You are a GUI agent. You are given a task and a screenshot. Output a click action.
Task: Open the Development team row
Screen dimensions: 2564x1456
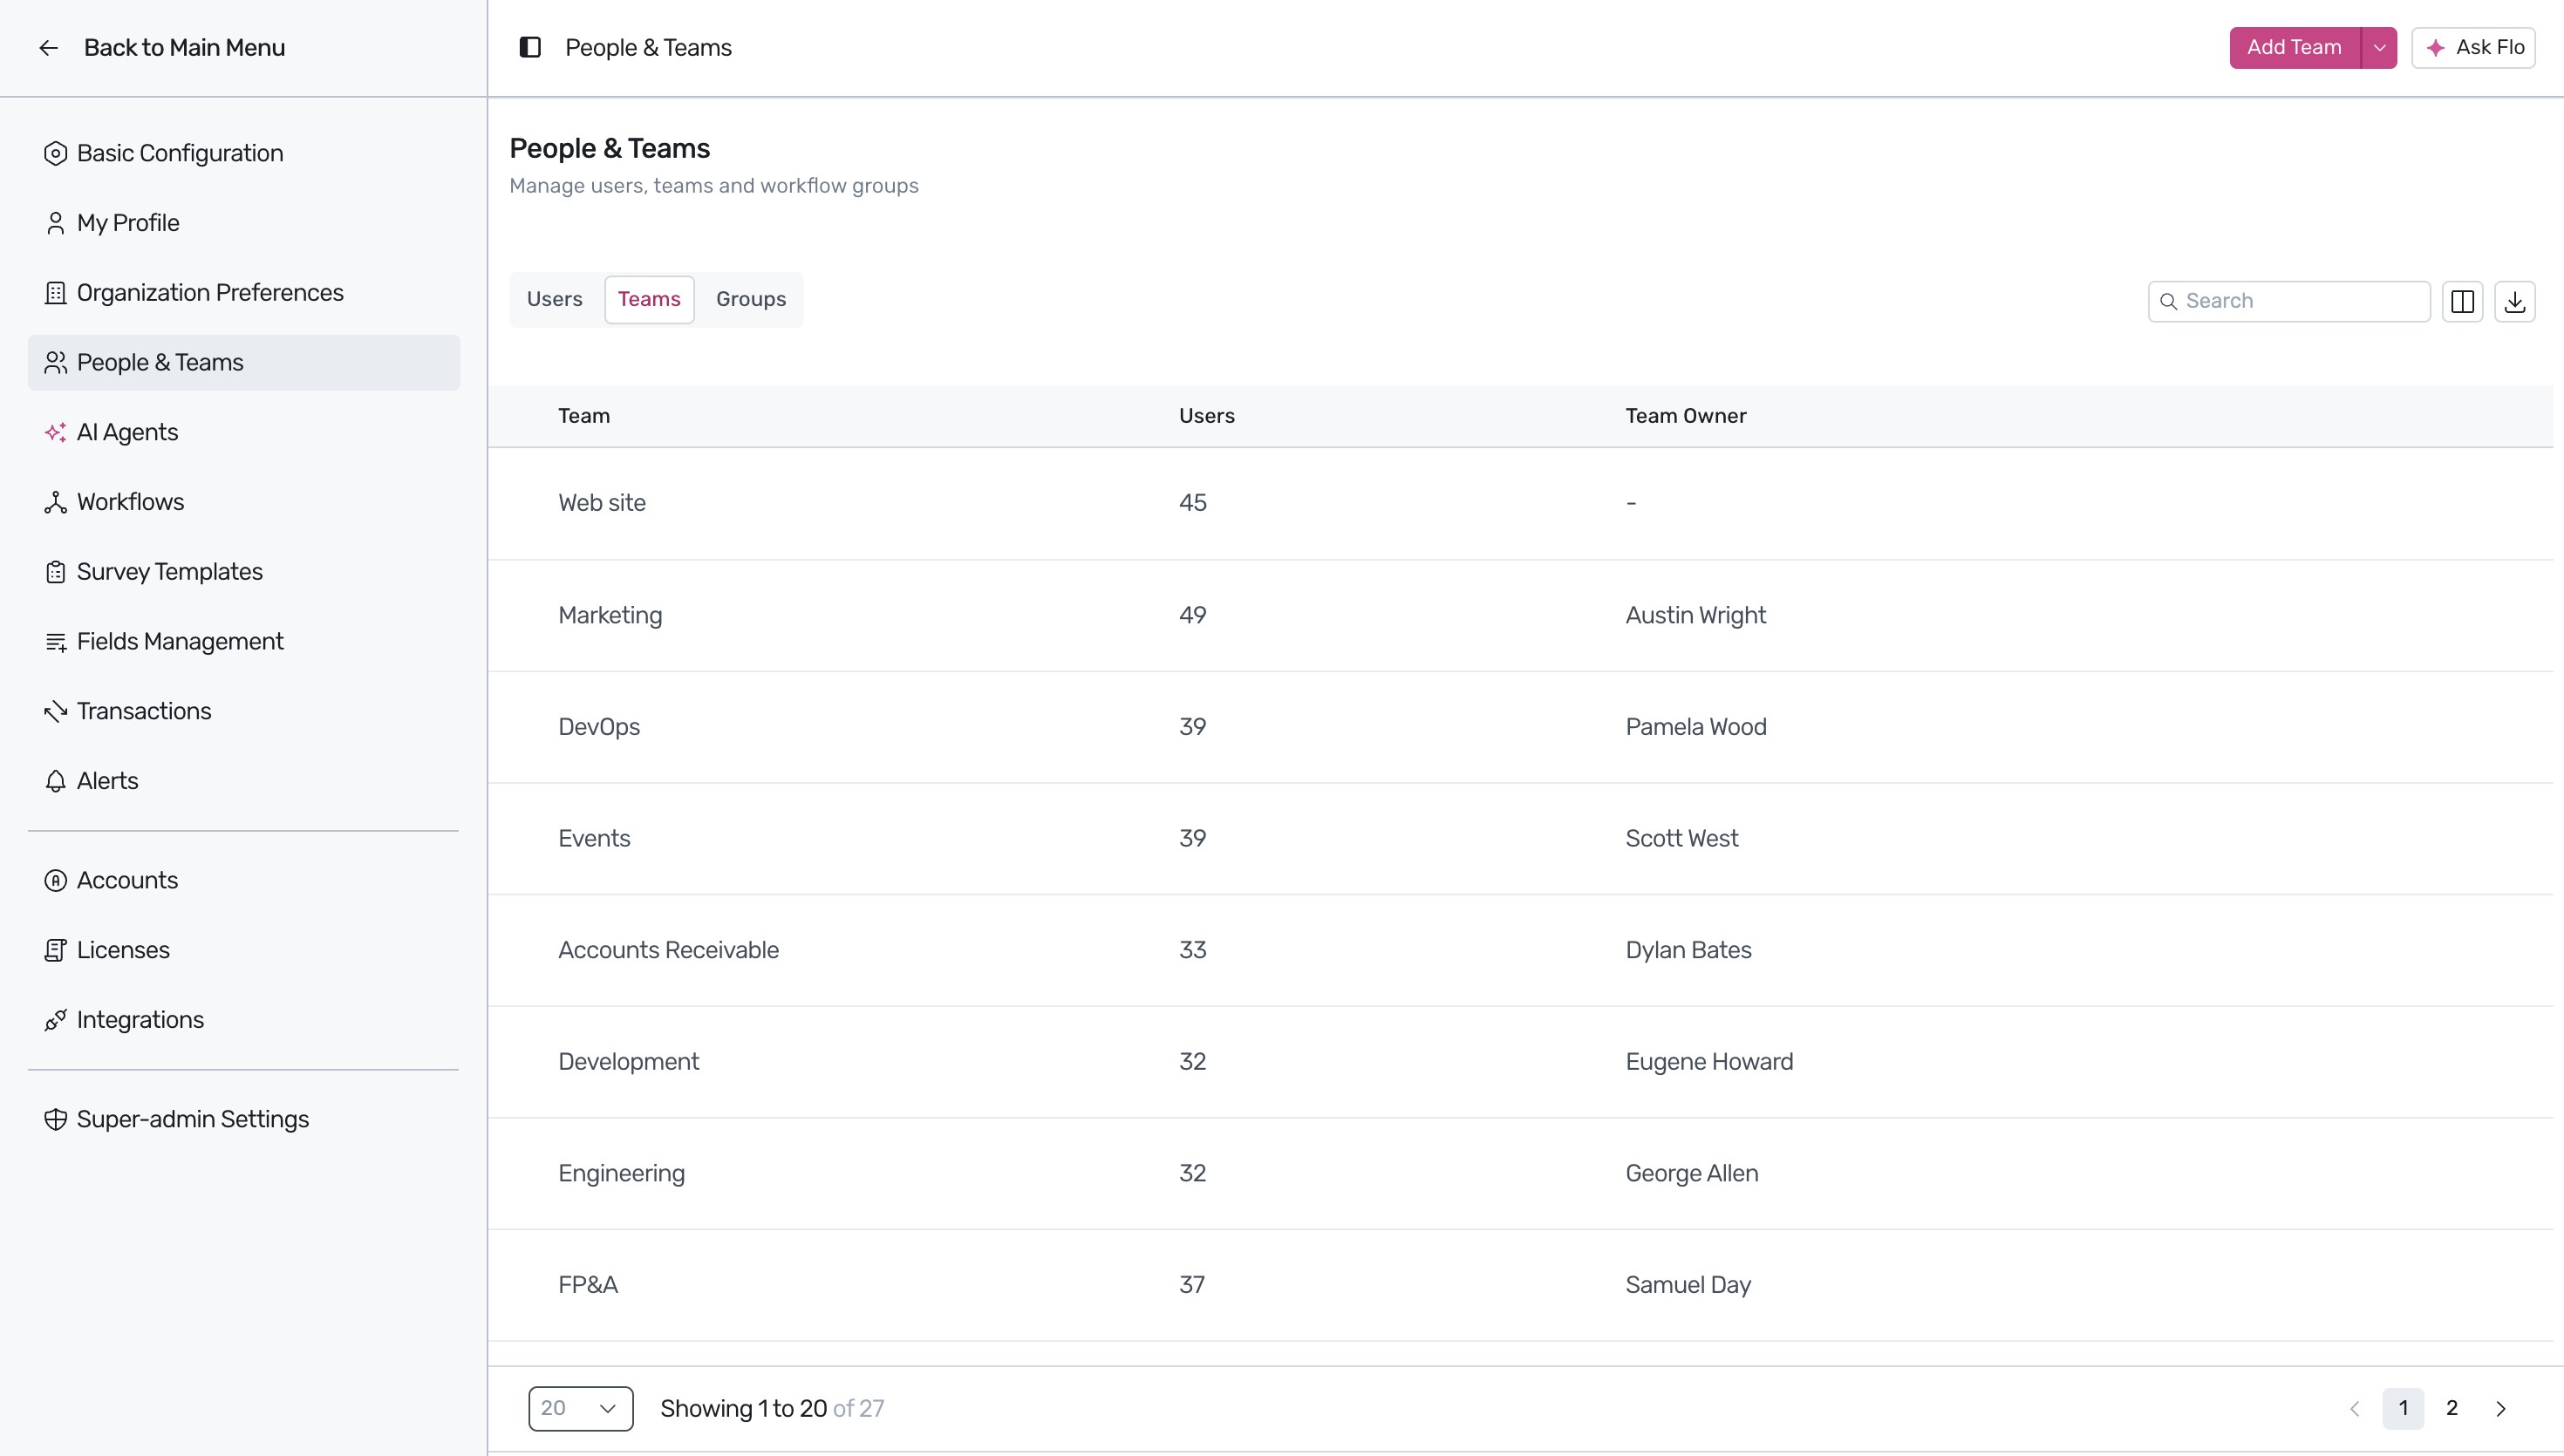1521,1062
